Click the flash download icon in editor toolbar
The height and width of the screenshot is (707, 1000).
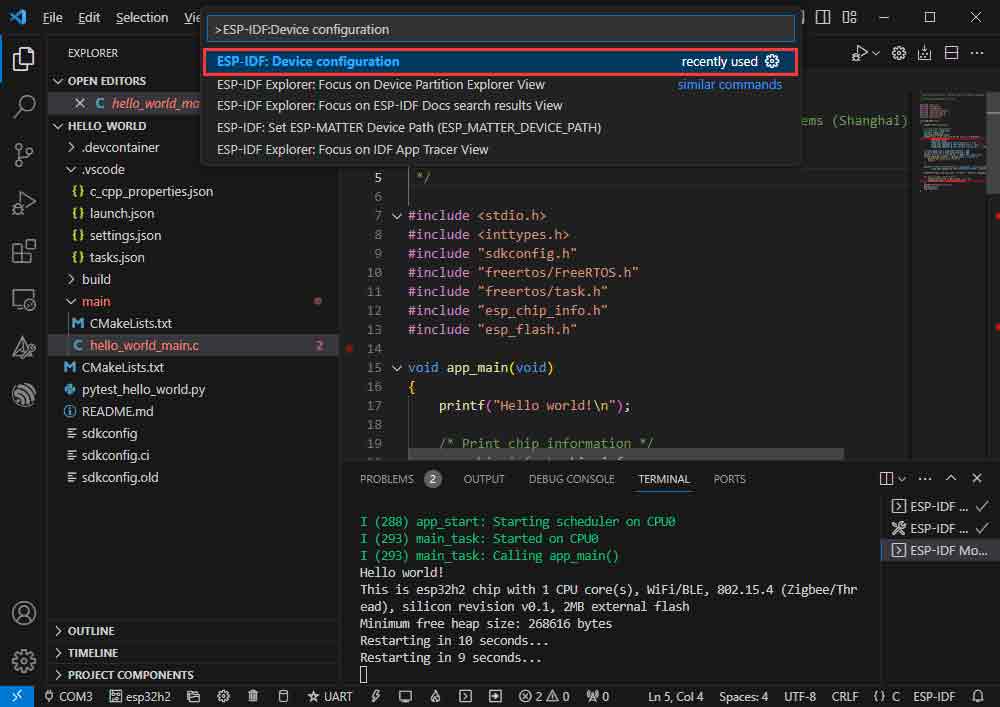925,54
